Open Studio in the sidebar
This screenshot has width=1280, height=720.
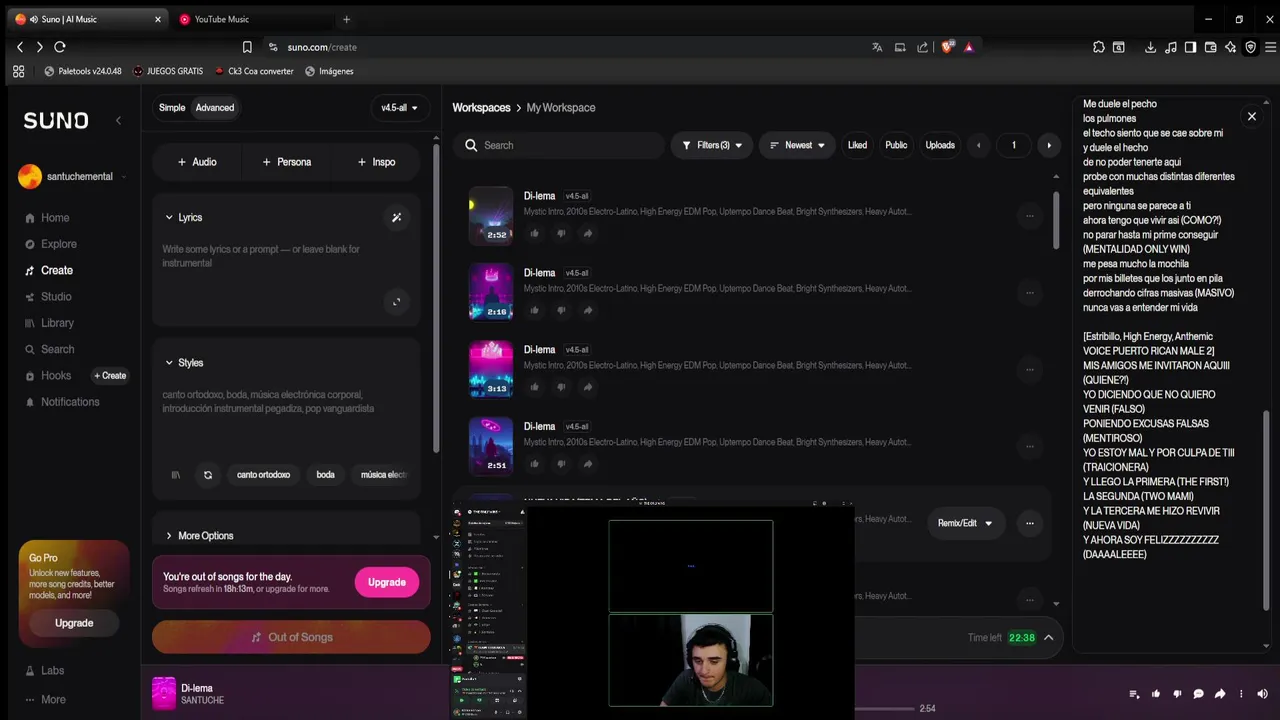tap(56, 297)
